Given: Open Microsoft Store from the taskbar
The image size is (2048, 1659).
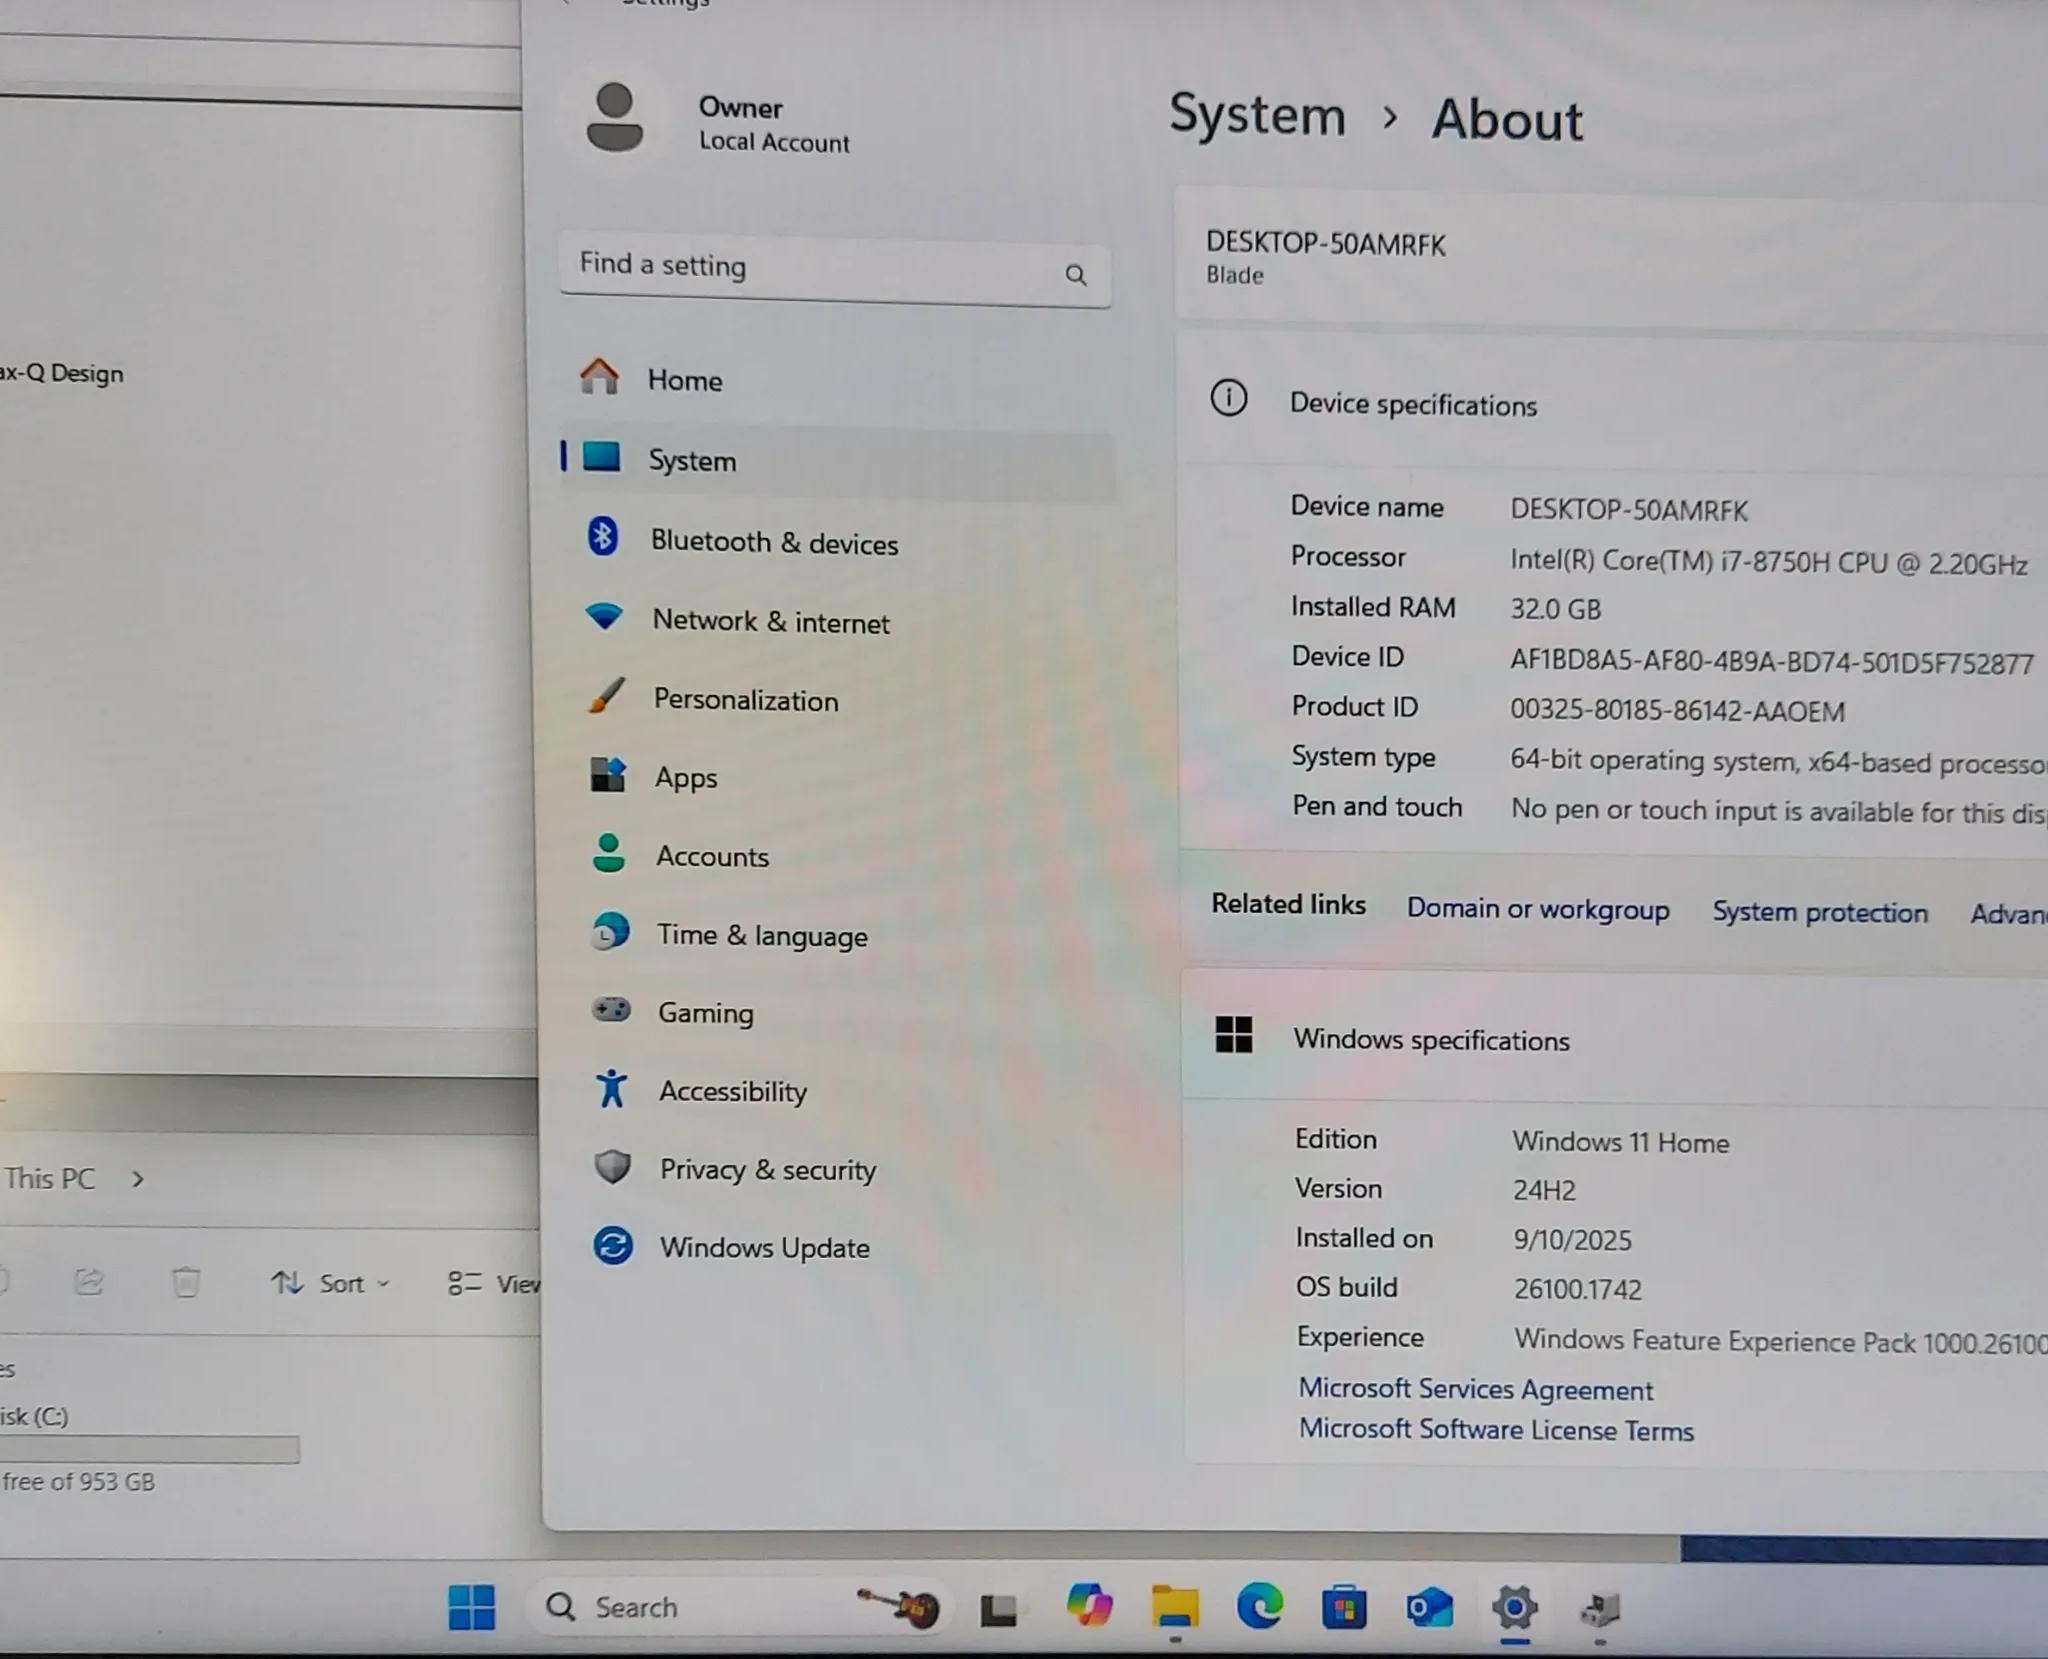Looking at the screenshot, I should coord(1344,1607).
